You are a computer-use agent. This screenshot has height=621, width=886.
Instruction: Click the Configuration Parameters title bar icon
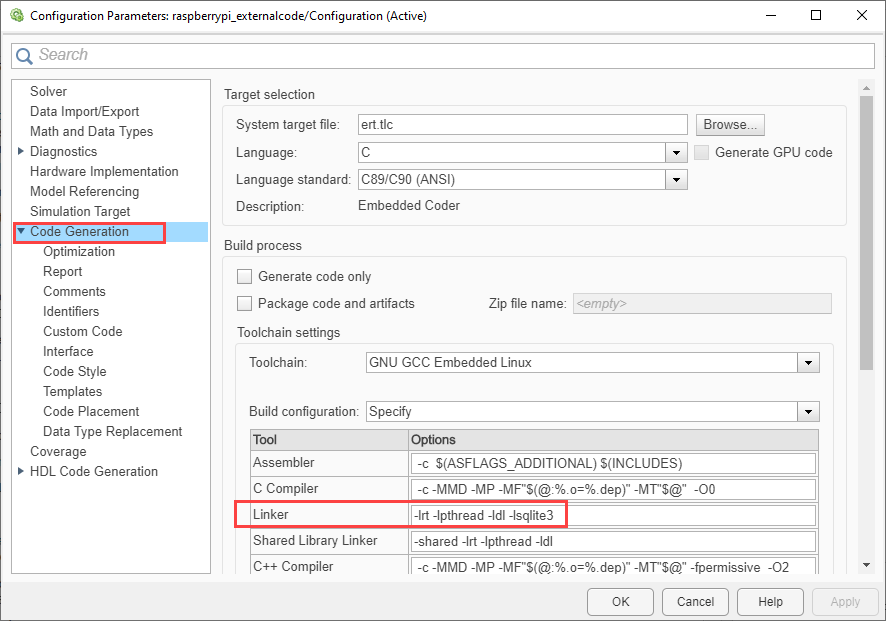point(15,16)
